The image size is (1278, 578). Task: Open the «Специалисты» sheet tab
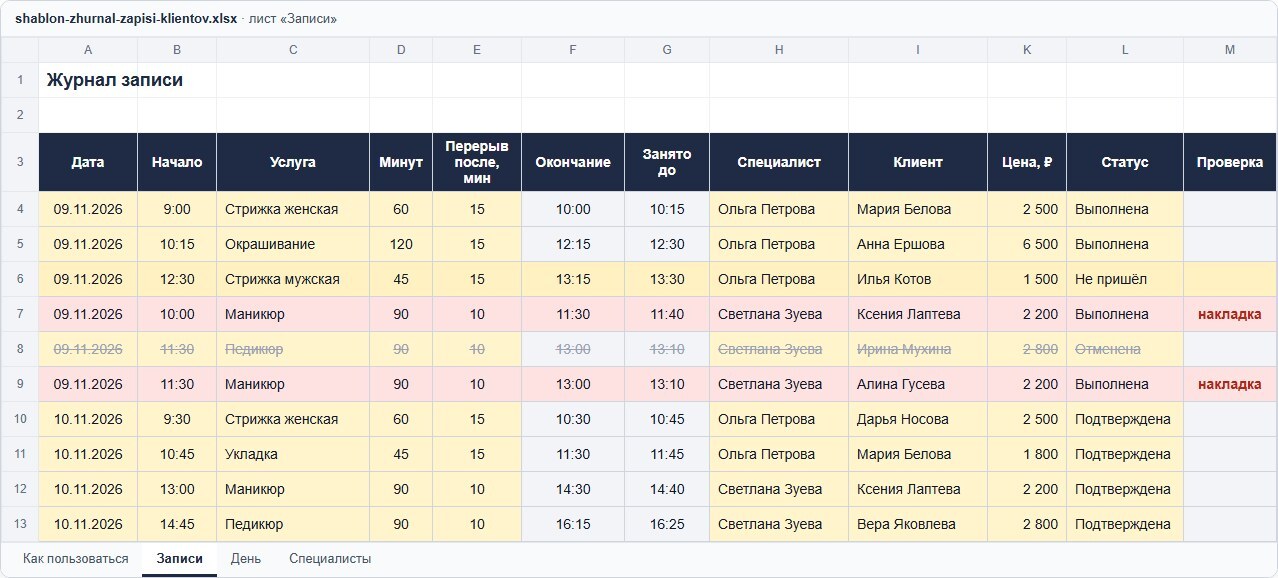tap(330, 559)
